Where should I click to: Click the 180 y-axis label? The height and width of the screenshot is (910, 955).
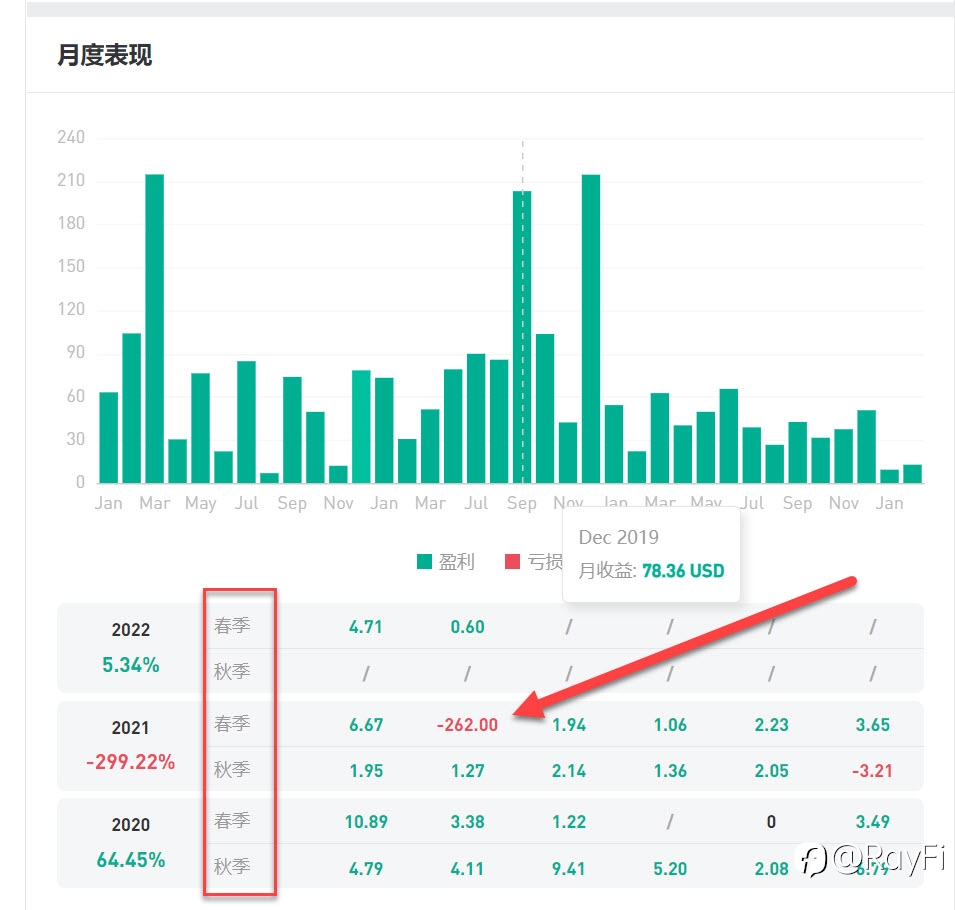71,223
